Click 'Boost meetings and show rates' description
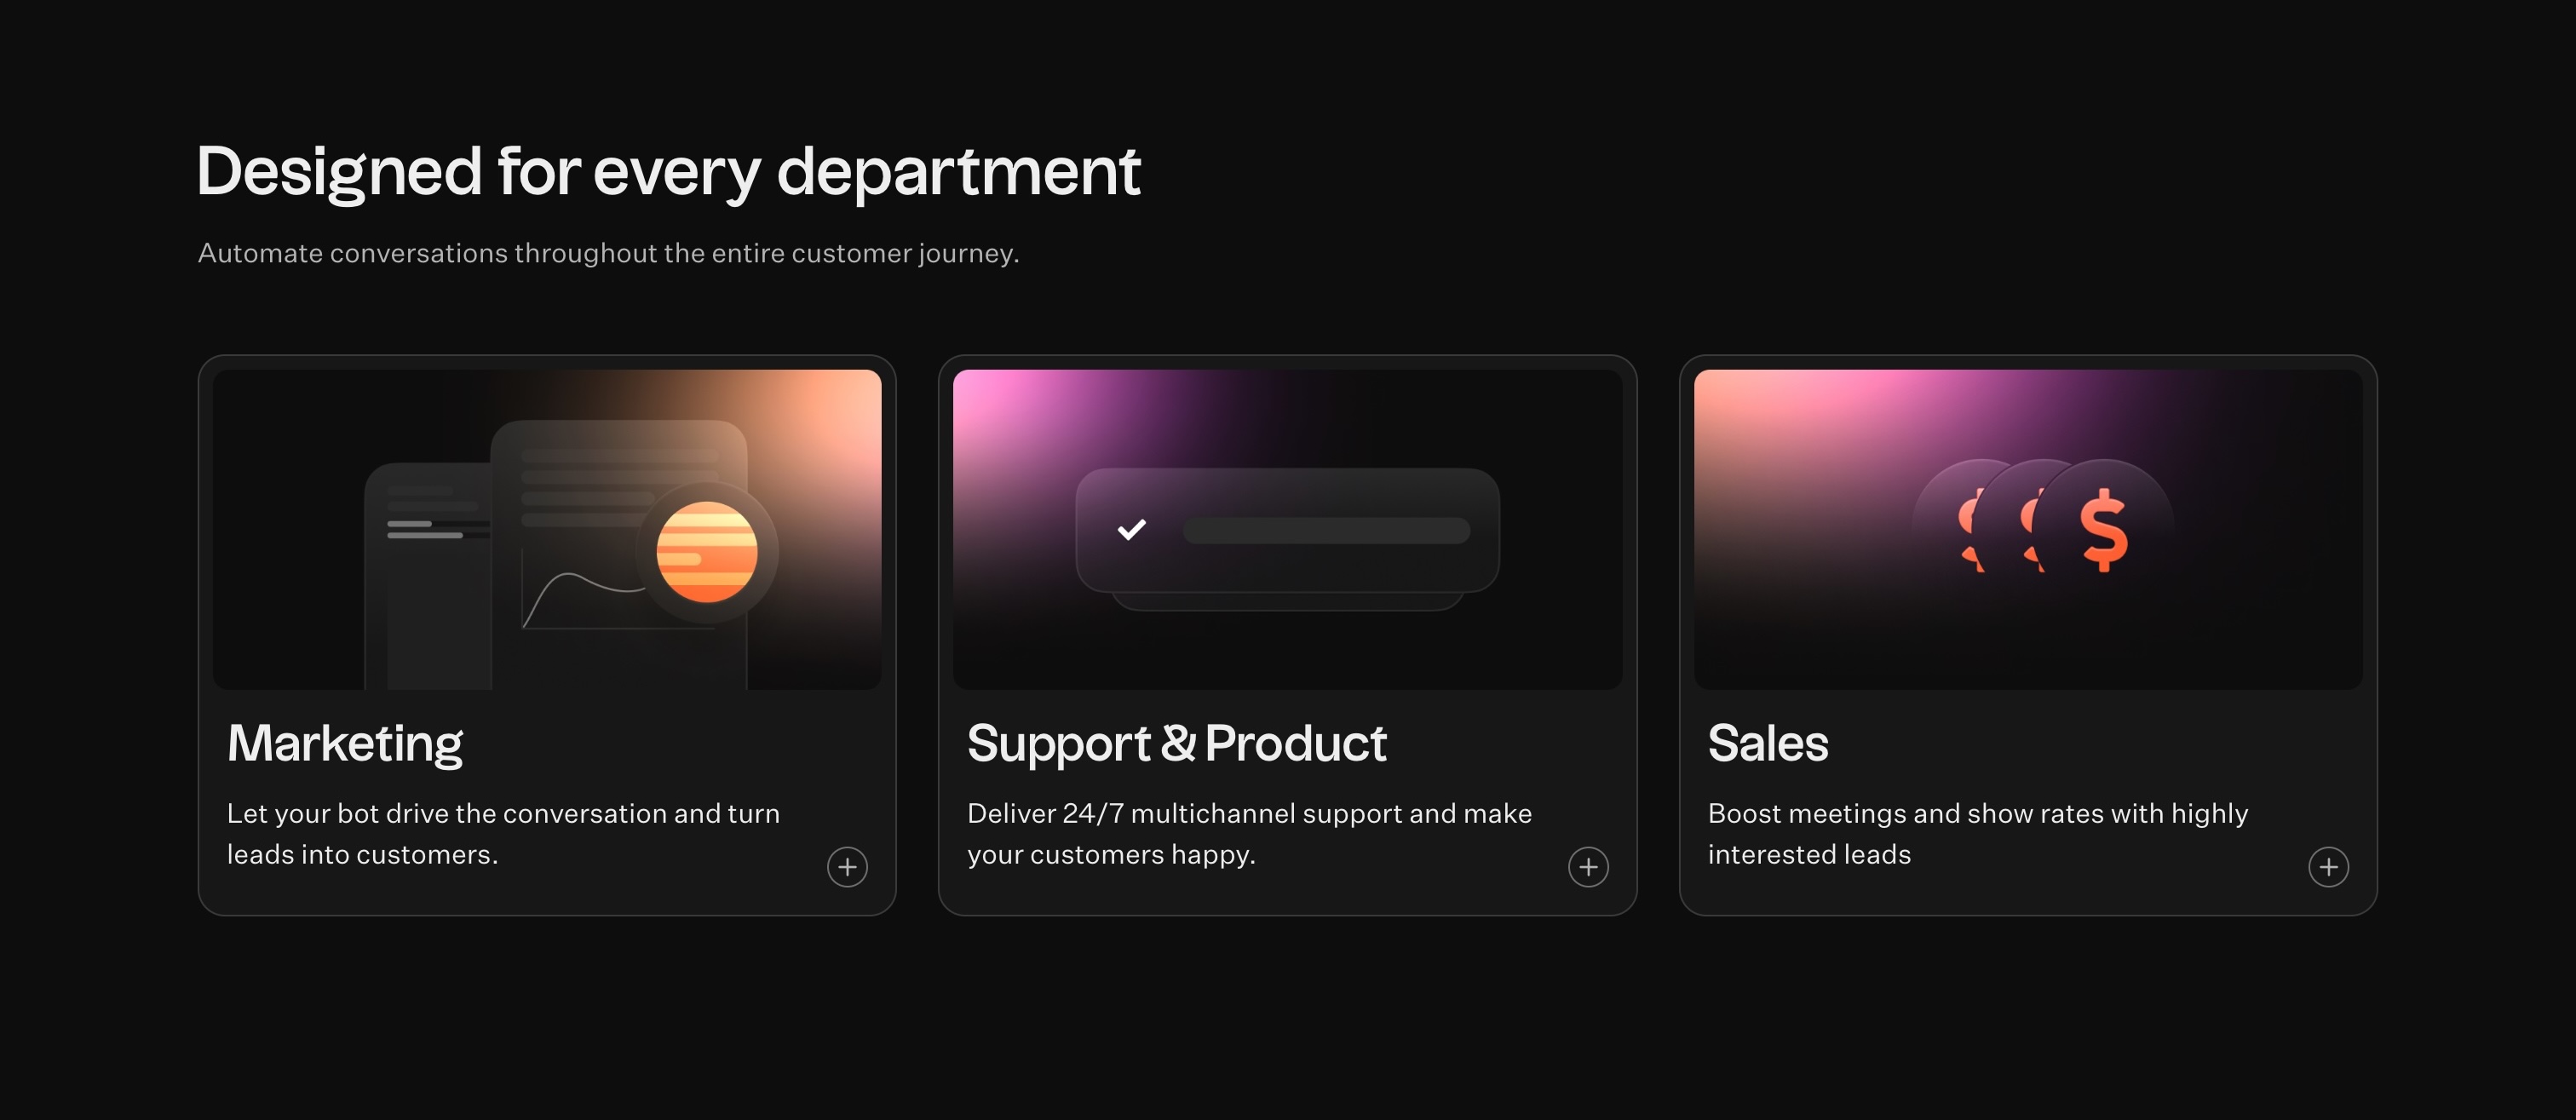 pyautogui.click(x=1978, y=833)
